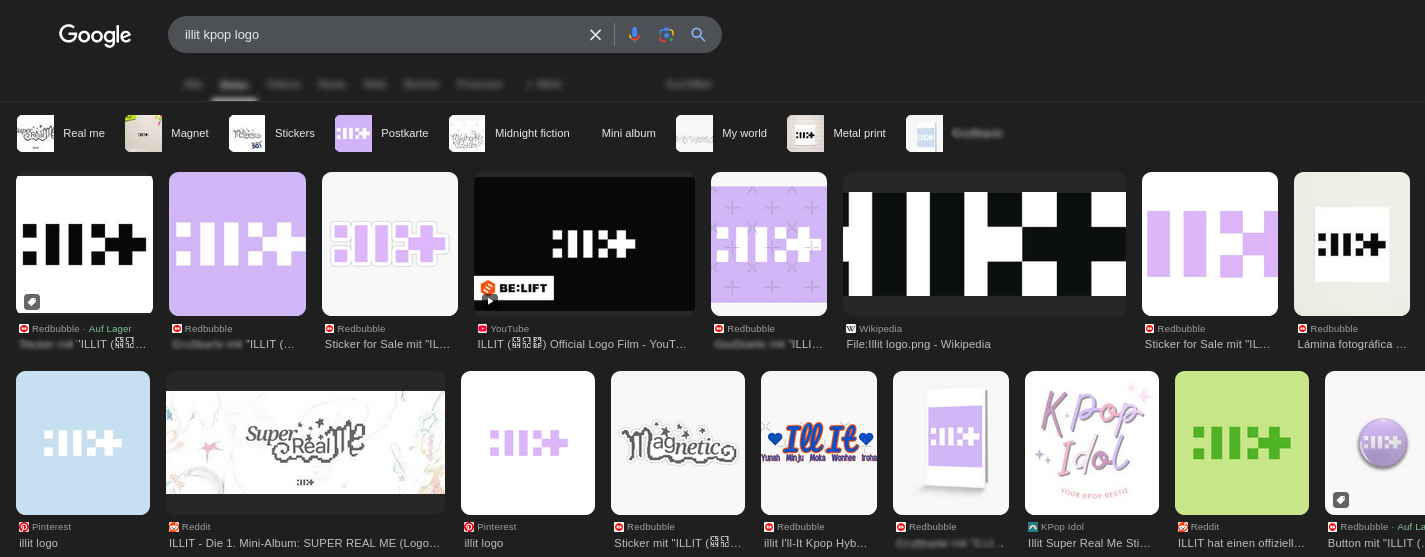This screenshot has height=557, width=1425.
Task: Open the lavender greeting card mockup thumbnail
Action: 951,443
